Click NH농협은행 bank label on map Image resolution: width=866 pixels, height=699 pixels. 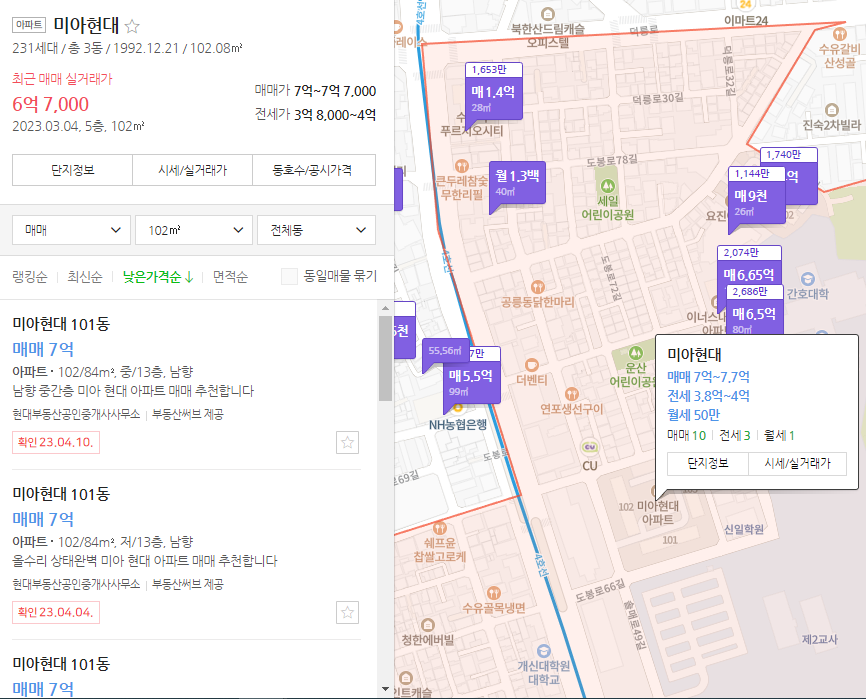458,425
